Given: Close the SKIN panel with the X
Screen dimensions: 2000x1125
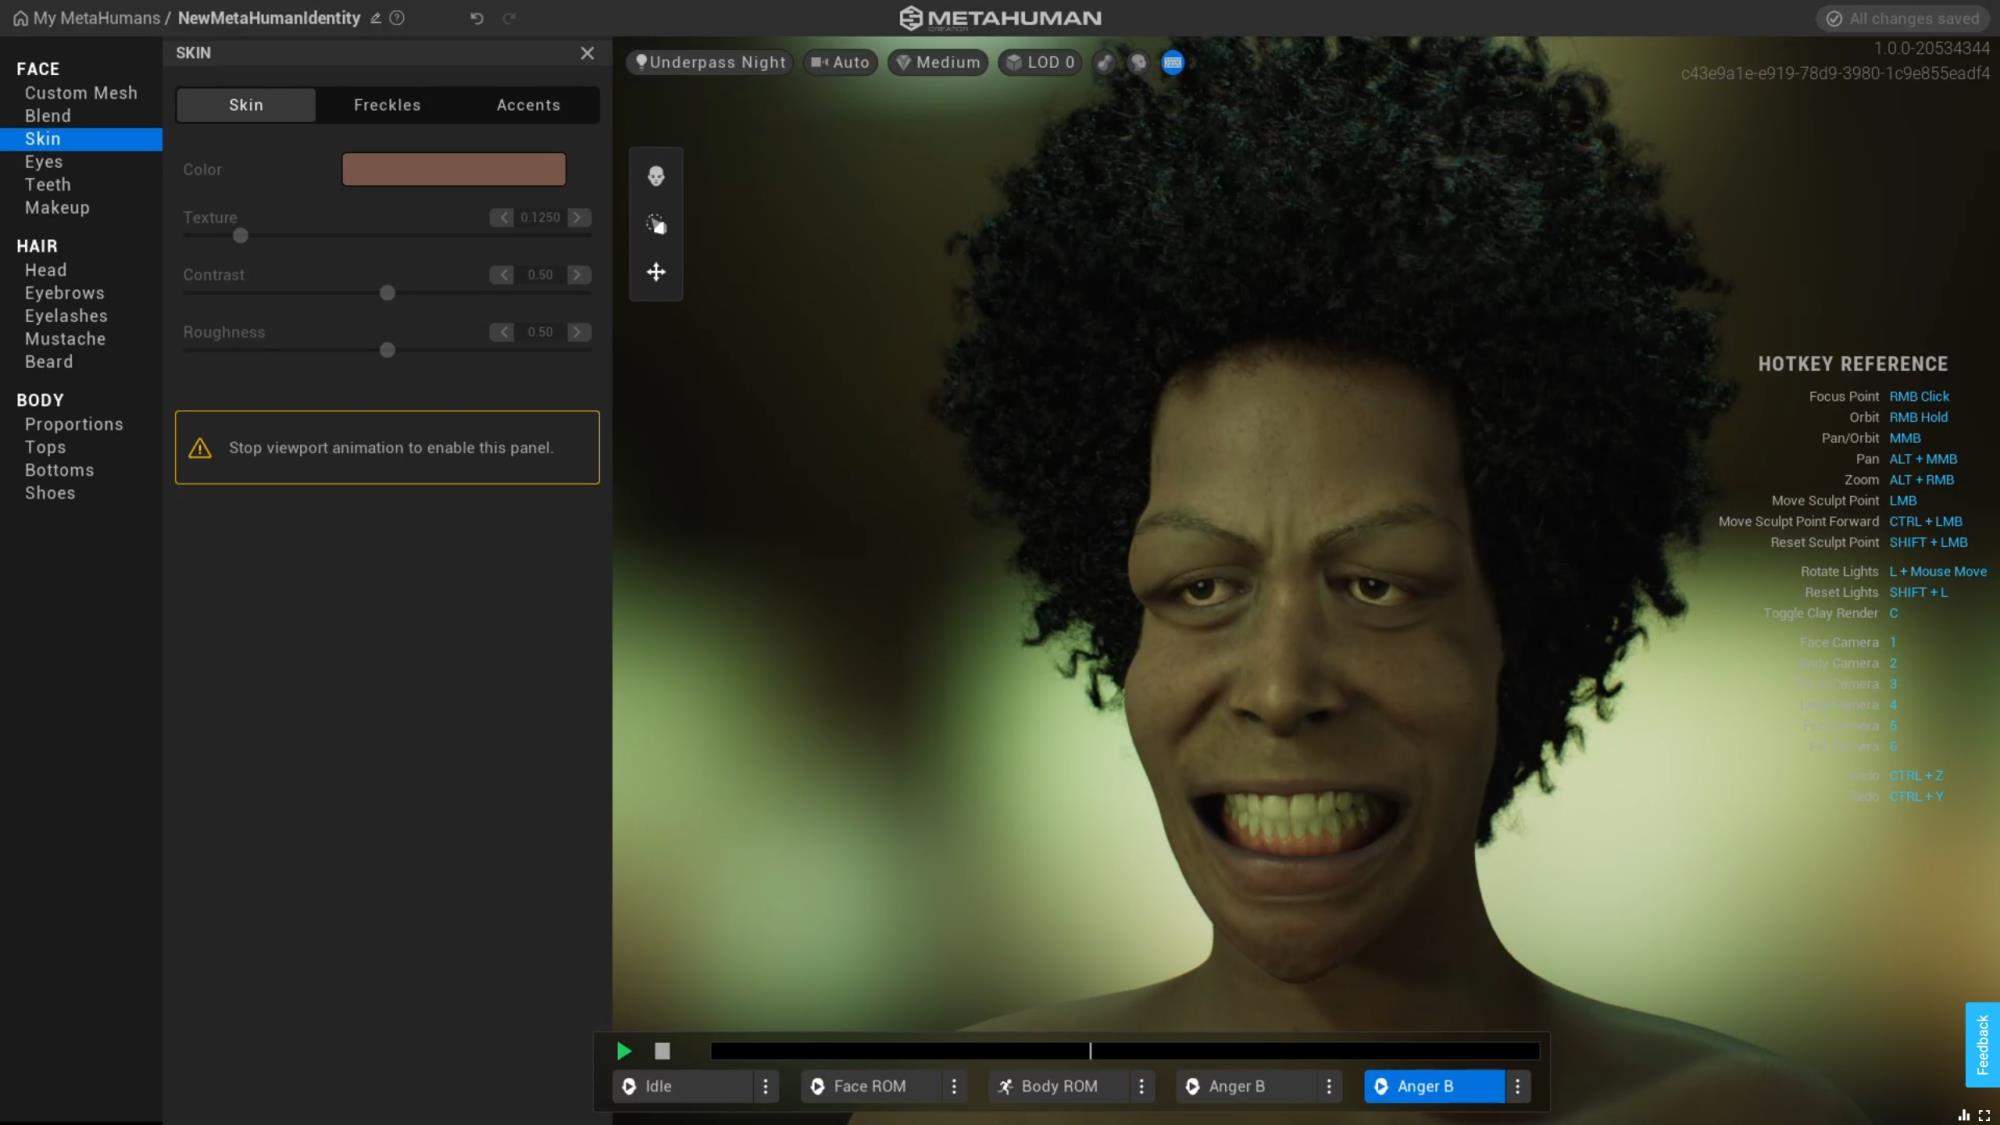Looking at the screenshot, I should pos(587,53).
